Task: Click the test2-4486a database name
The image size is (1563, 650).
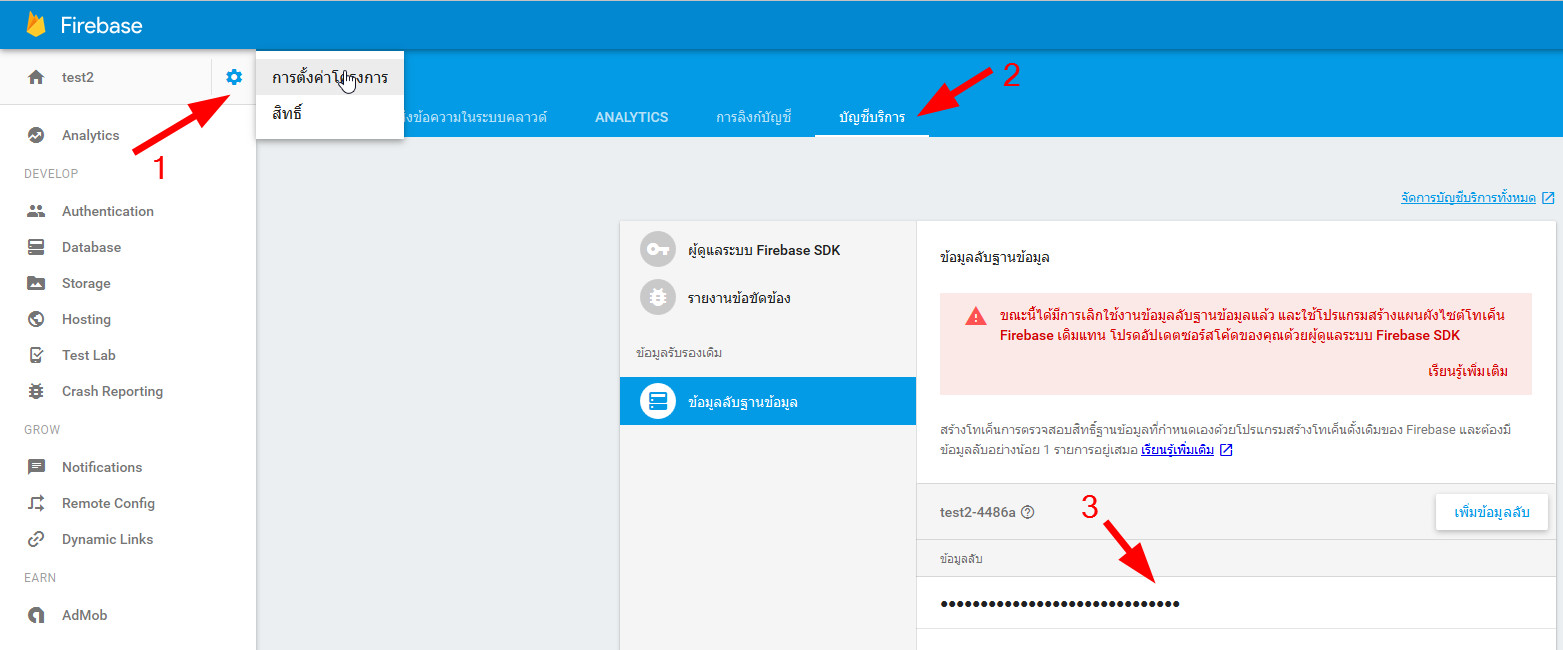Action: click(978, 512)
